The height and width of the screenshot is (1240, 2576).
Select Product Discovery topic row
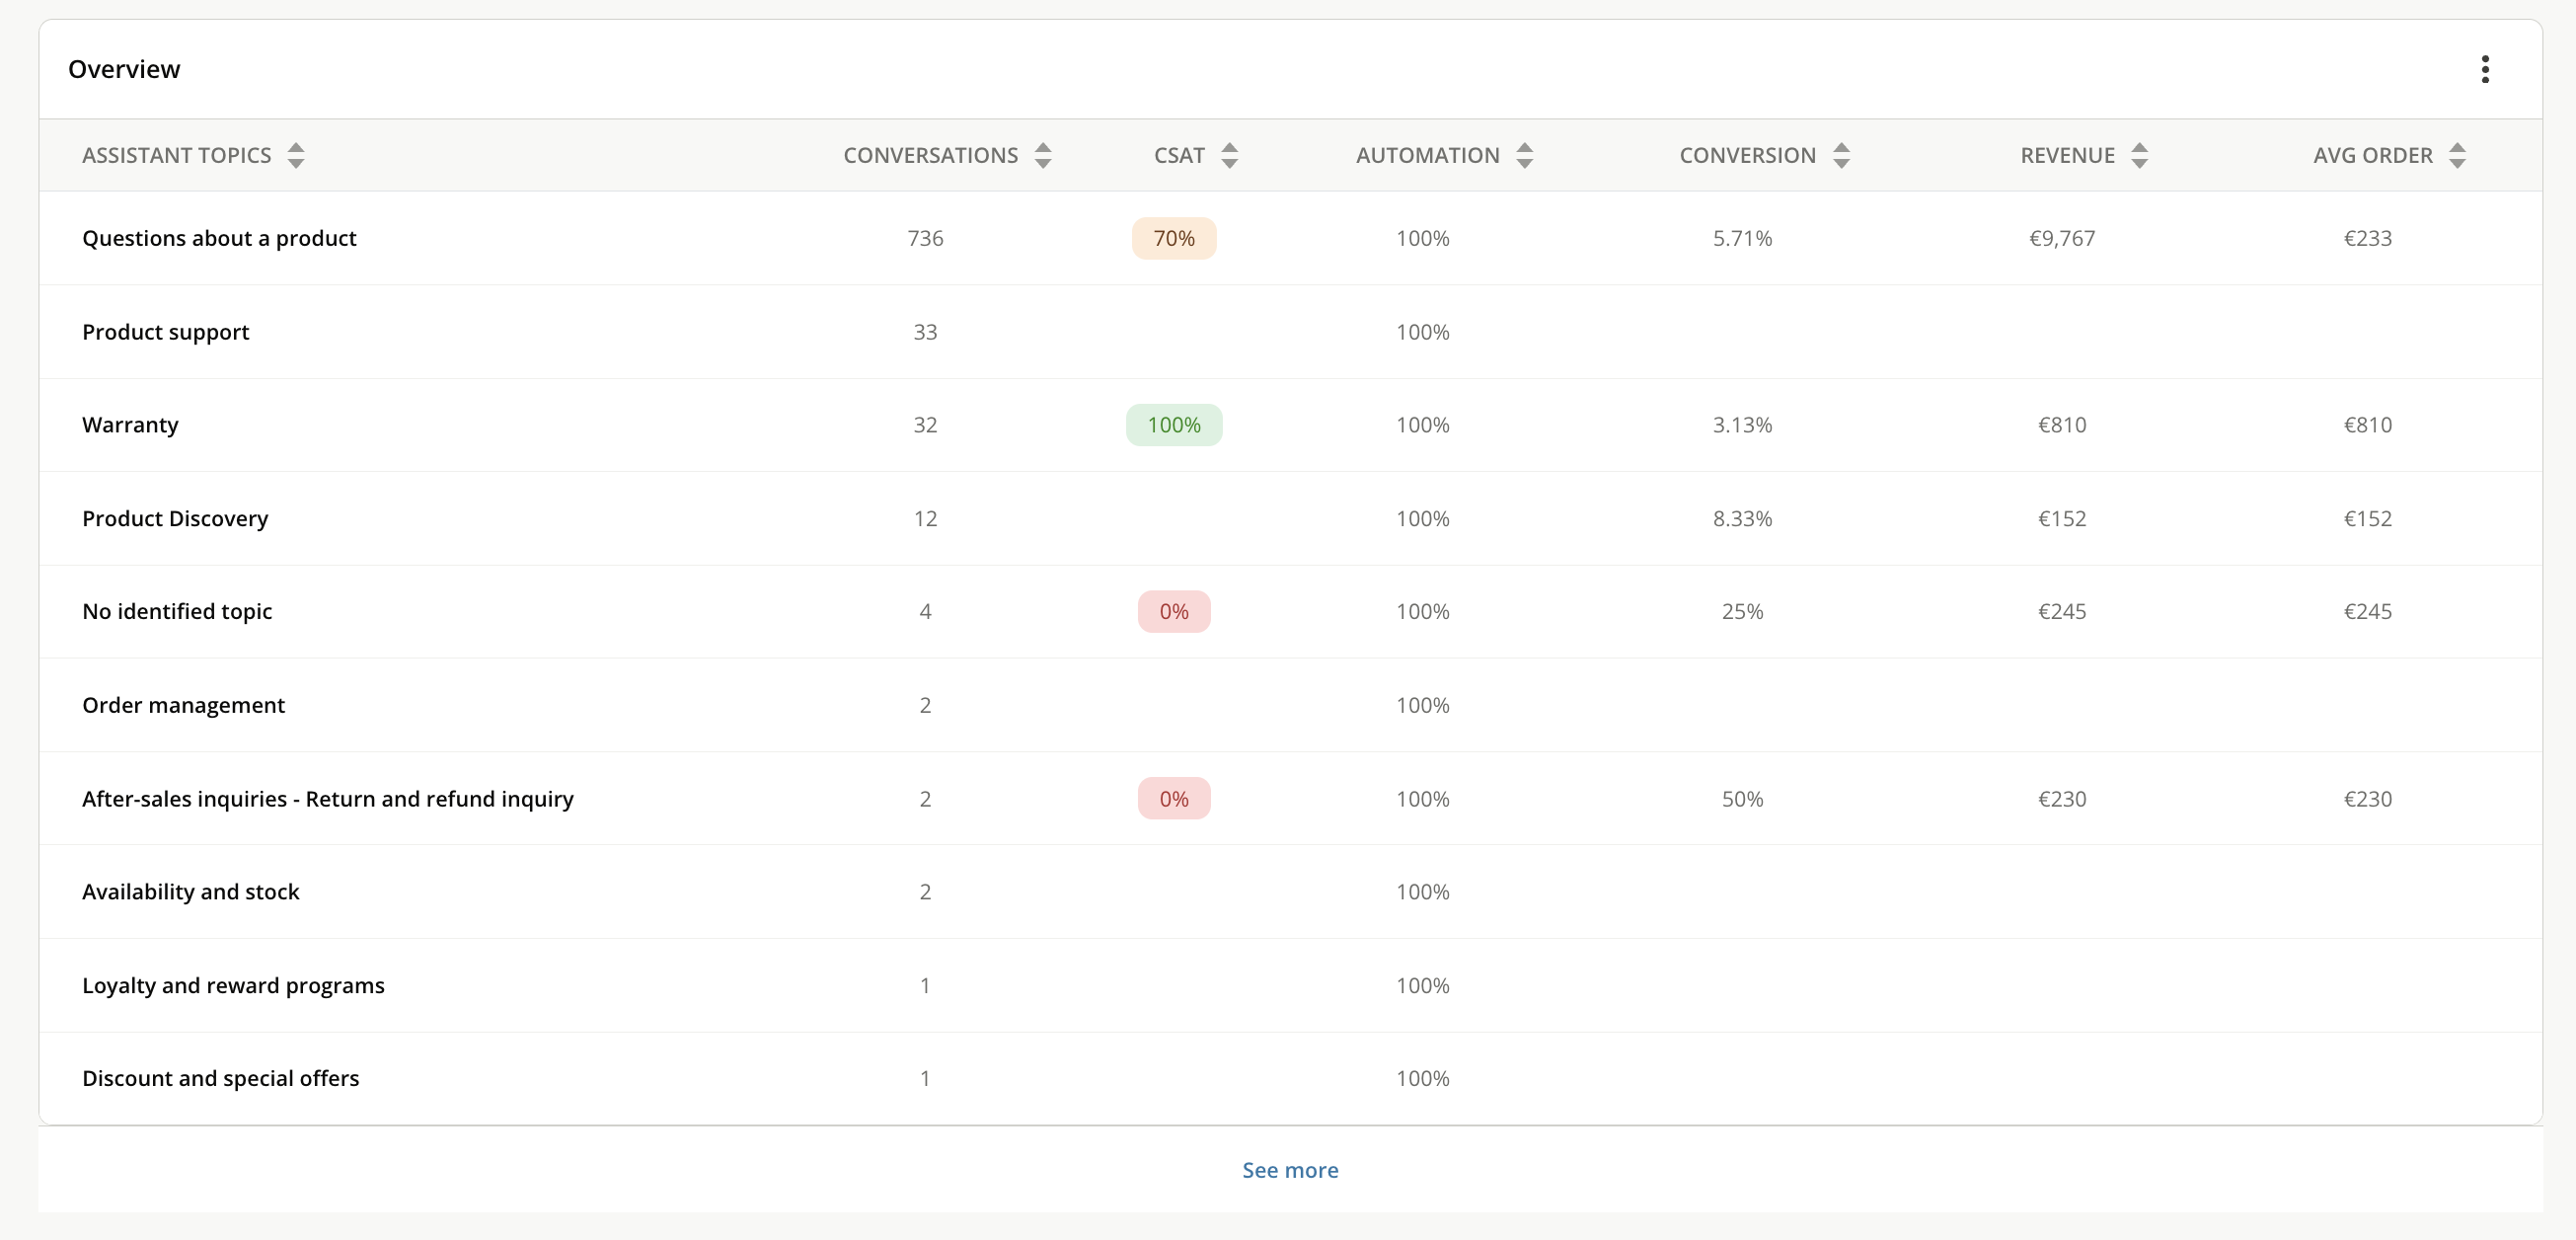tap(175, 518)
